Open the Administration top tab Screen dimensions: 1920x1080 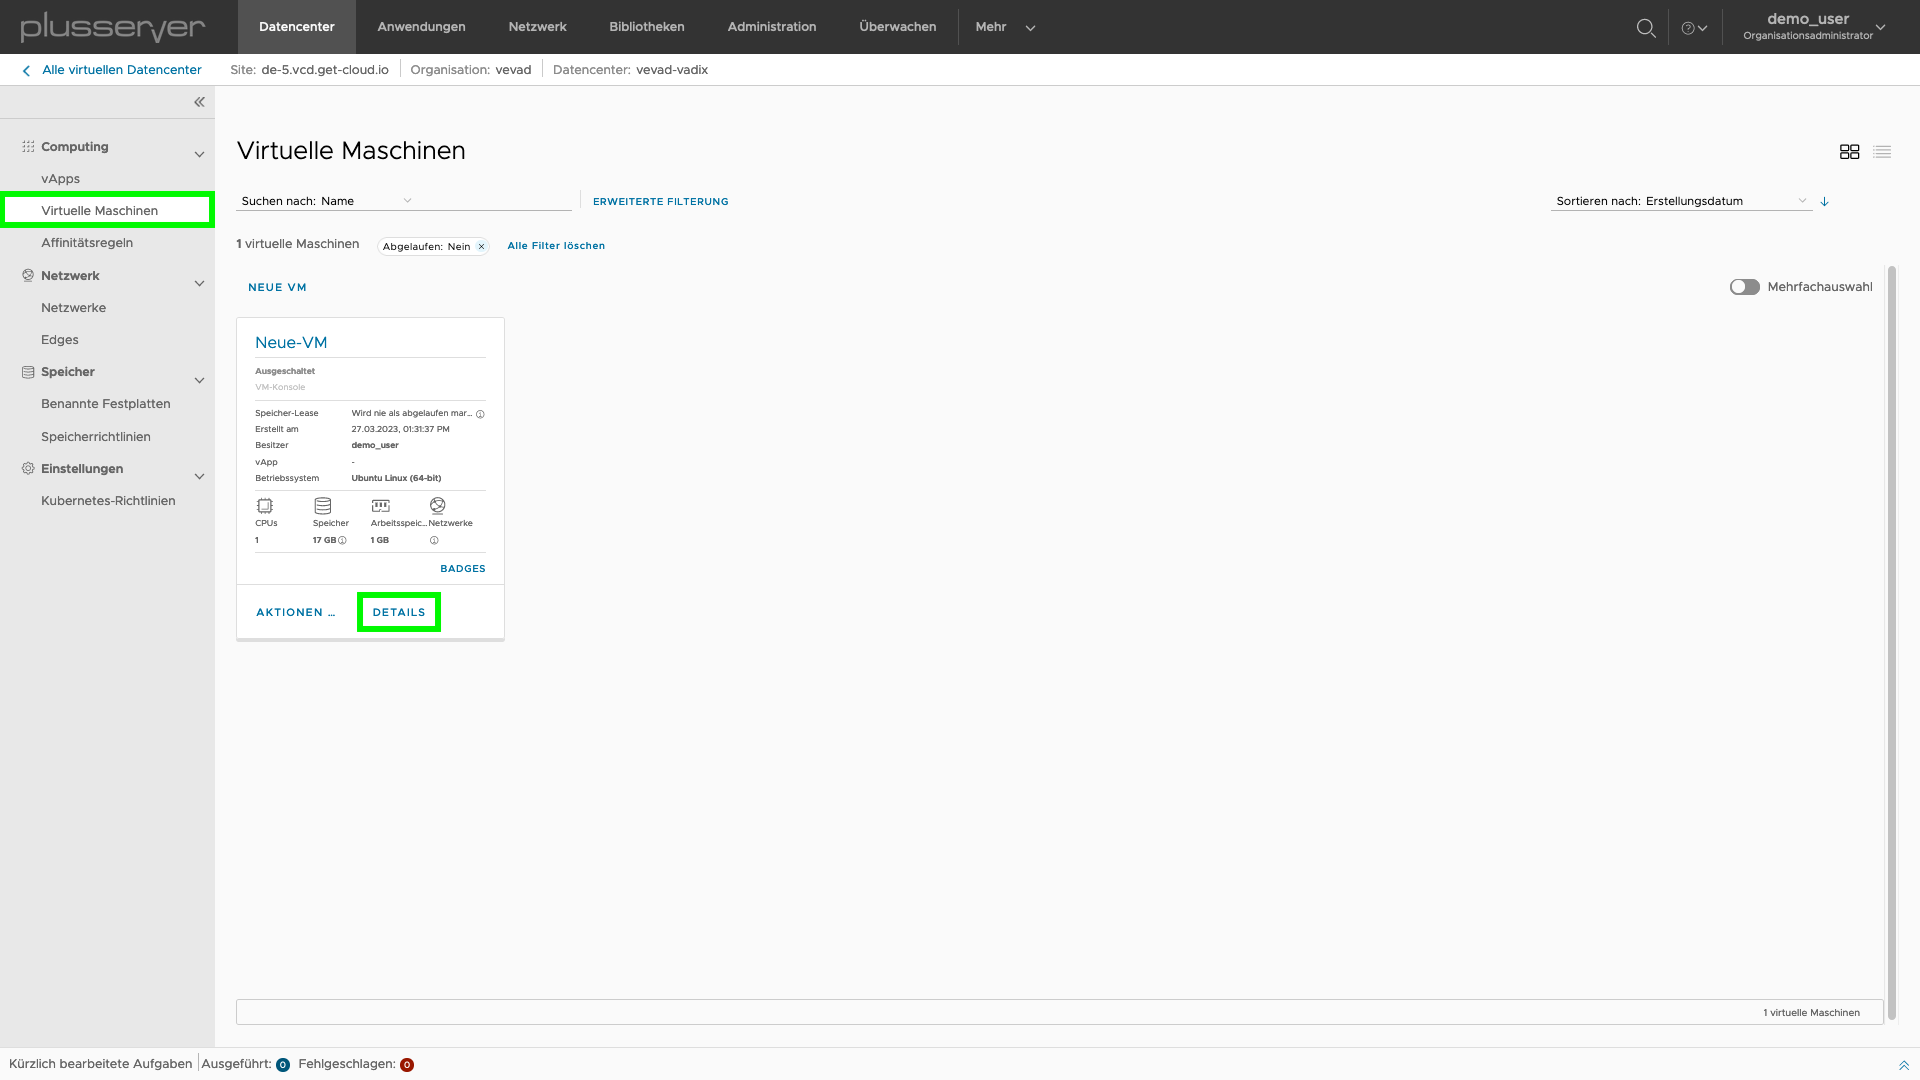coord(772,27)
